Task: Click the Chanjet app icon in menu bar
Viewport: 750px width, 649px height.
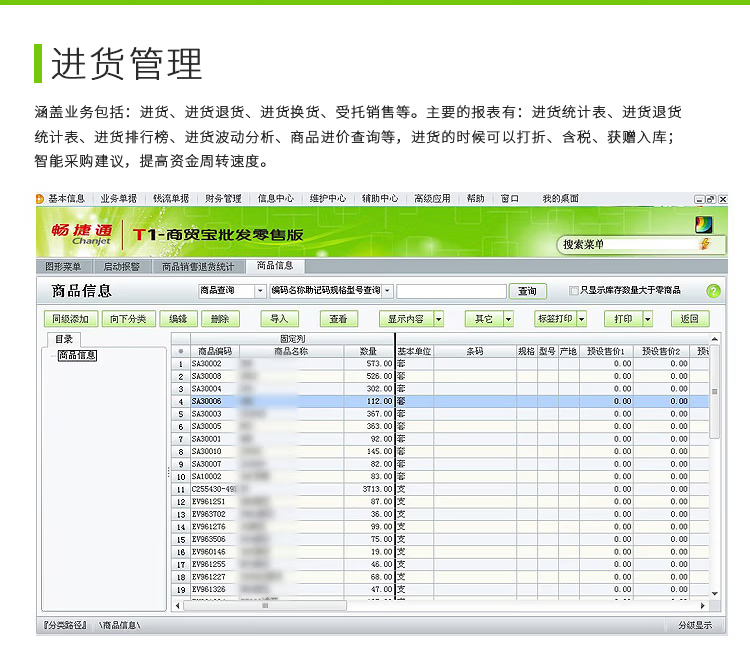Action: (x=40, y=198)
